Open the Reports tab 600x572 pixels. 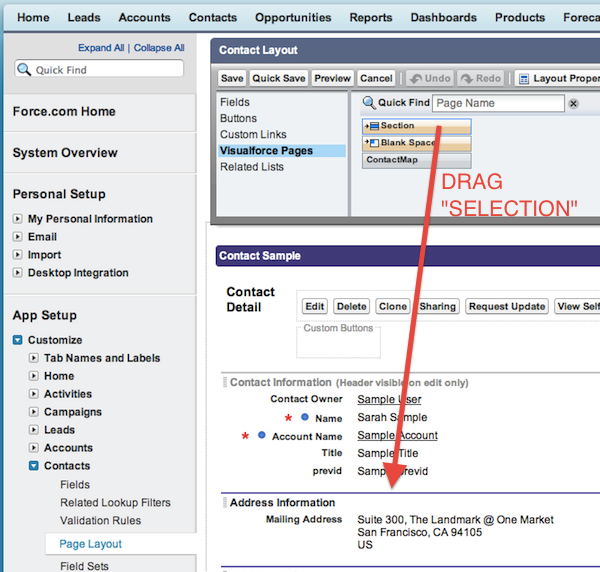[x=371, y=18]
